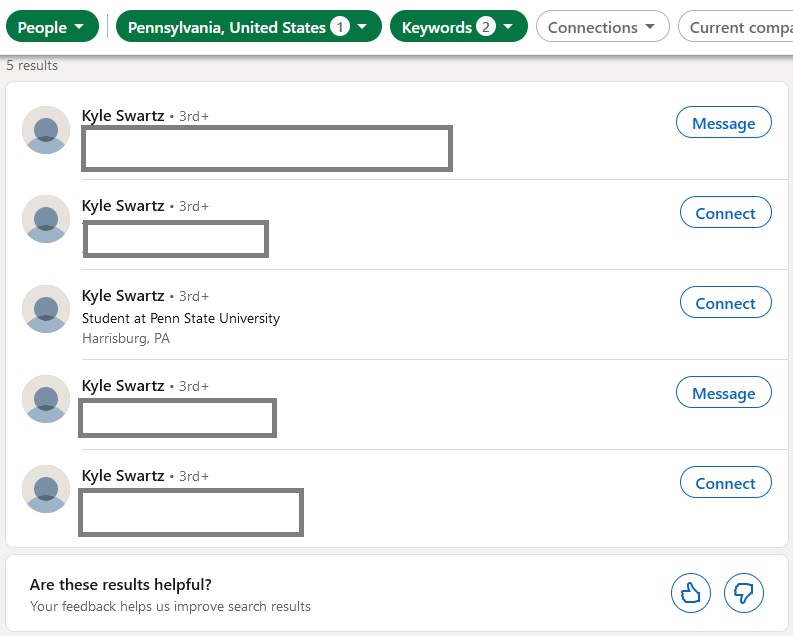Open fourth Kyle Swartz profile avatar

[x=46, y=399]
